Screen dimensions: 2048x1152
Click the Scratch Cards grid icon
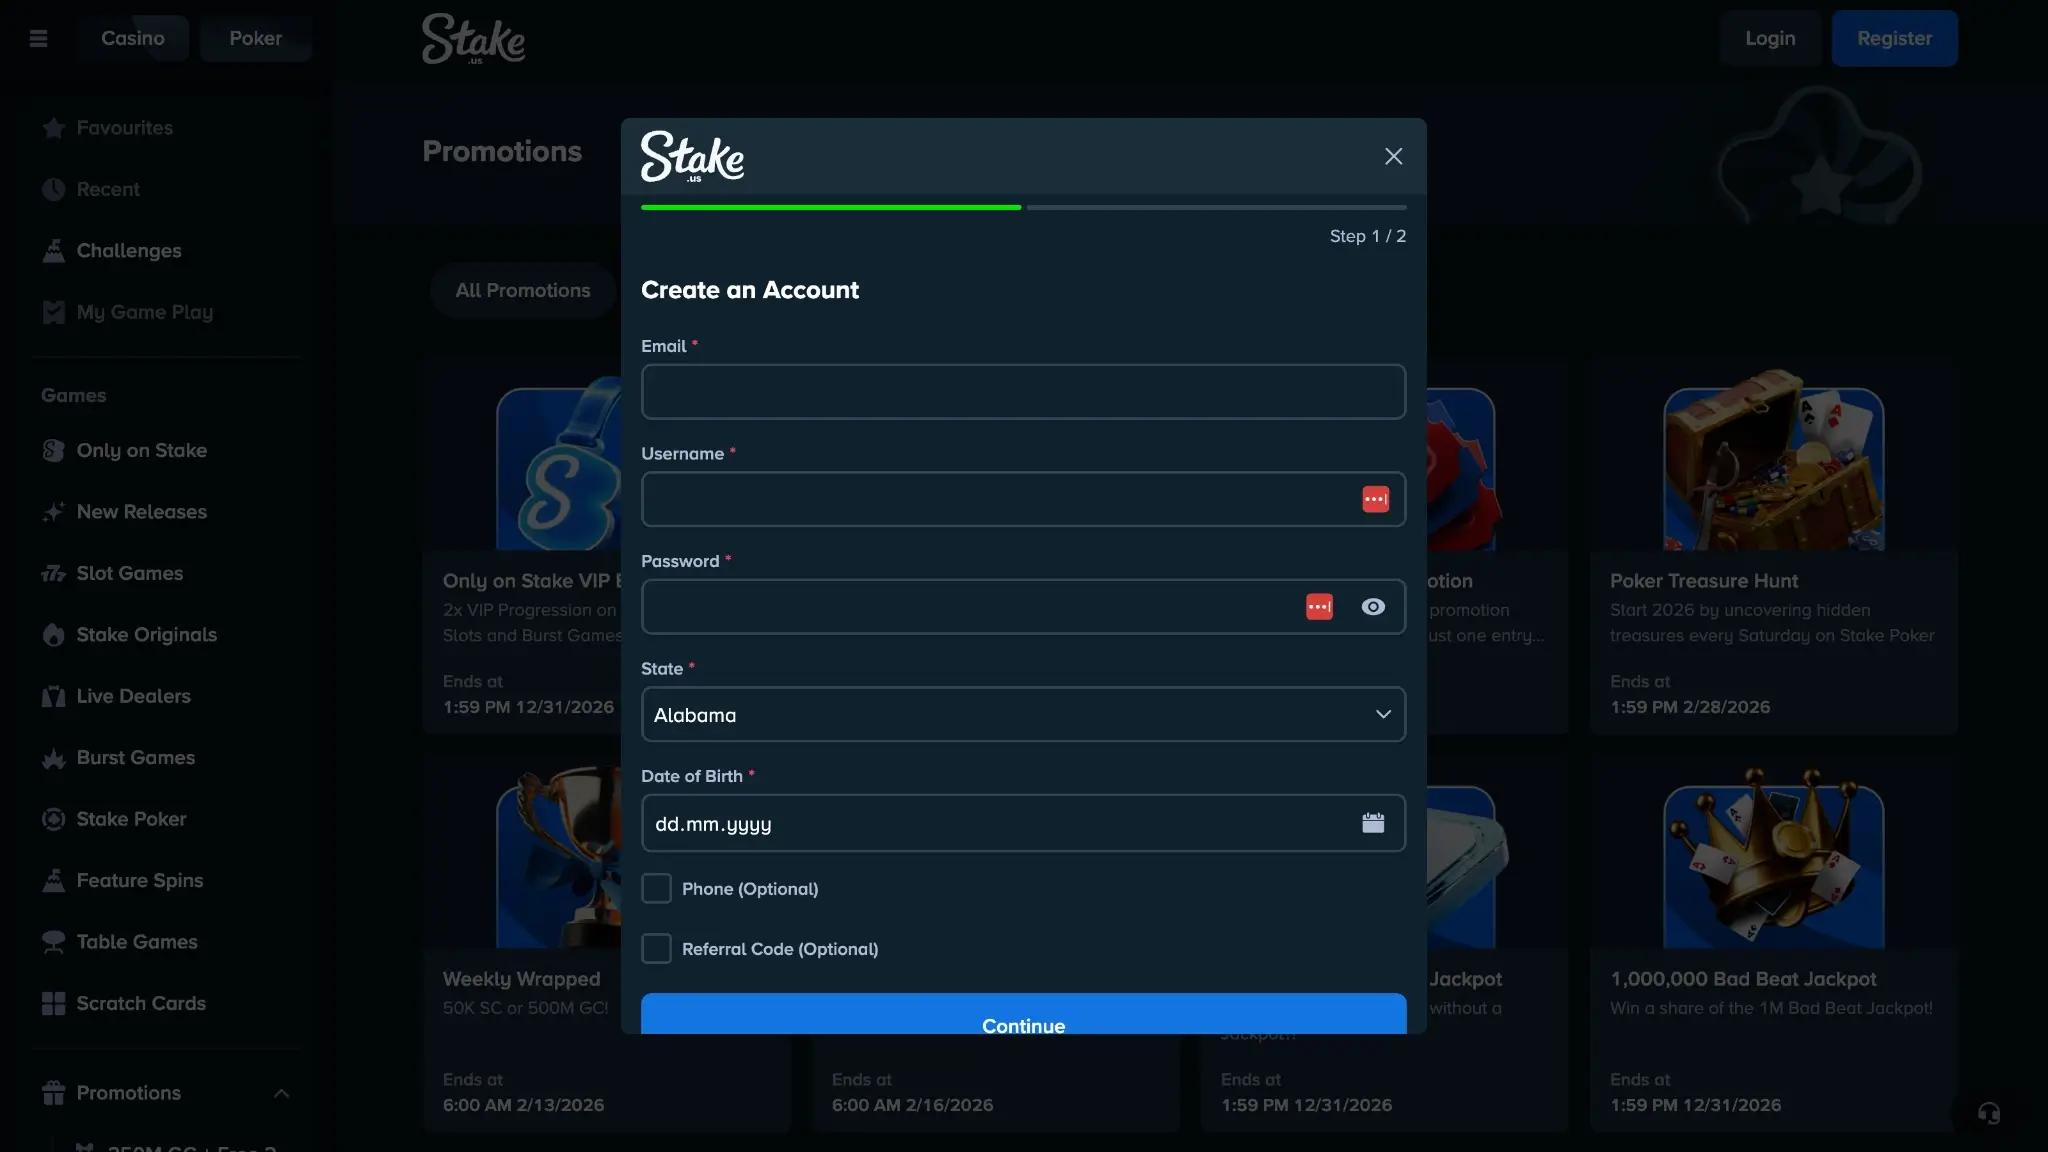click(54, 1004)
